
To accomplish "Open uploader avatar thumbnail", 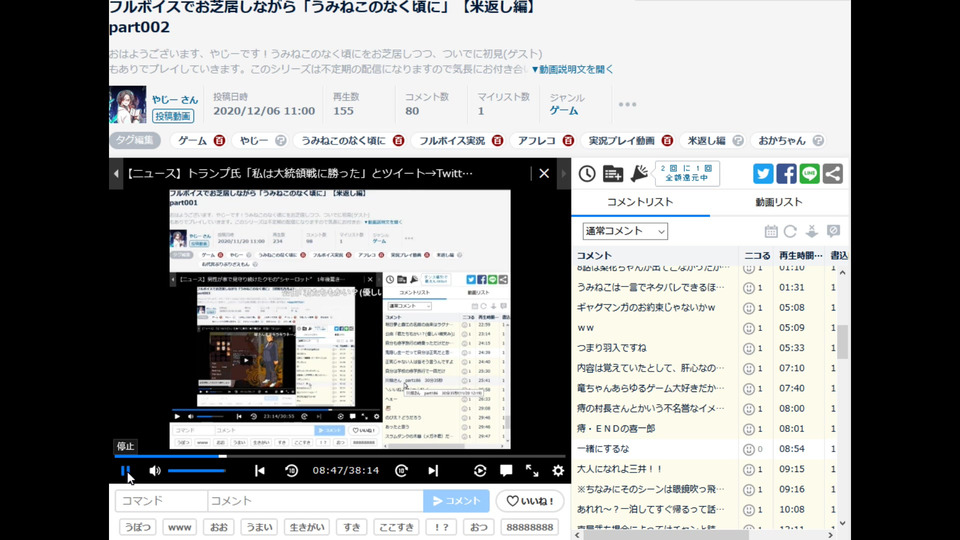I will pos(128,105).
